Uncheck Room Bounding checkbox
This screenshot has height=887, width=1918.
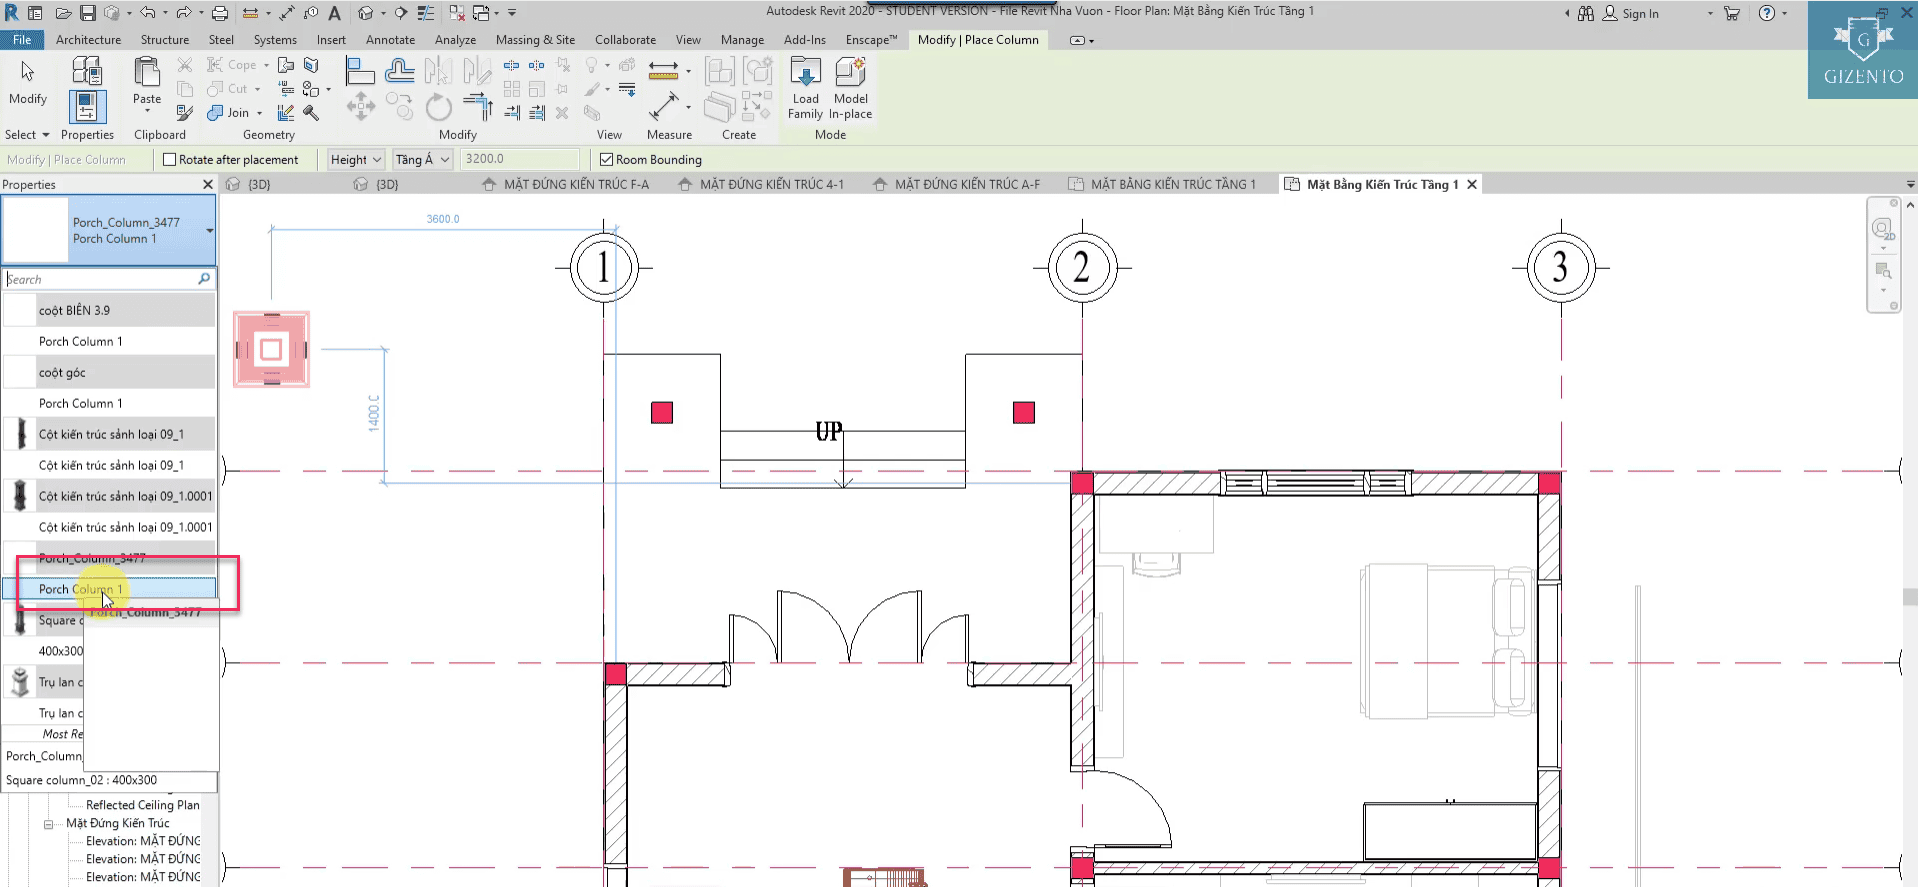pyautogui.click(x=606, y=159)
